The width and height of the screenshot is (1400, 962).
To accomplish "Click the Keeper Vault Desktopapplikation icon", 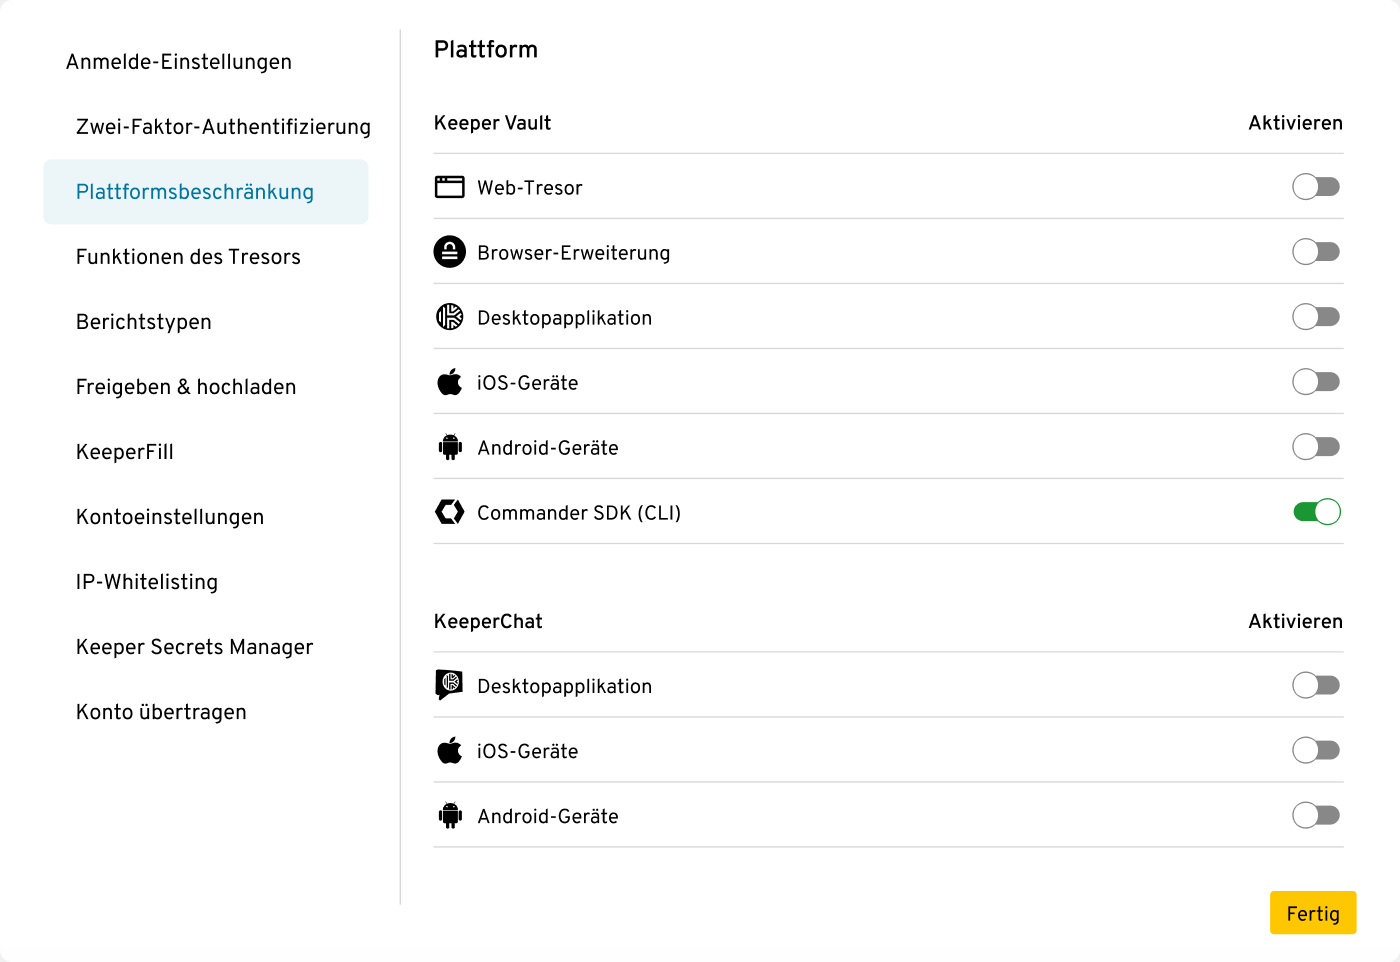I will pos(450,317).
